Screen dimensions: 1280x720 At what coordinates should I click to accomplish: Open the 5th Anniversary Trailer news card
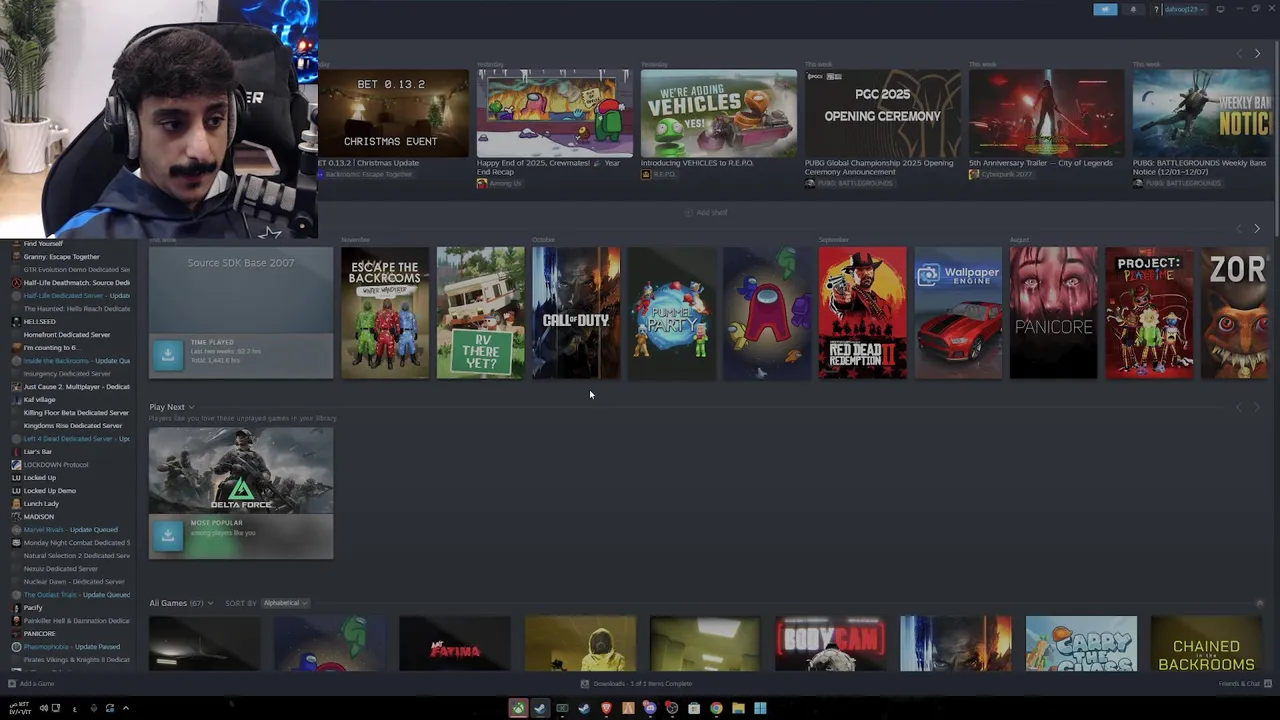pos(1046,113)
